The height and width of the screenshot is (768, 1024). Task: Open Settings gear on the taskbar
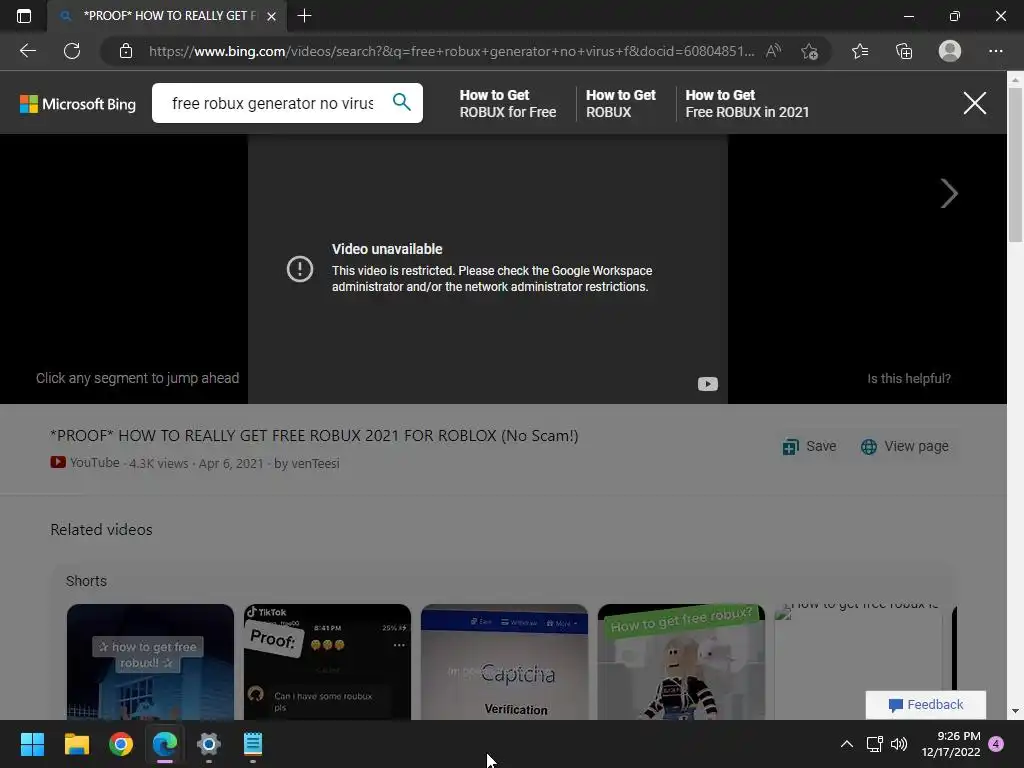[208, 744]
